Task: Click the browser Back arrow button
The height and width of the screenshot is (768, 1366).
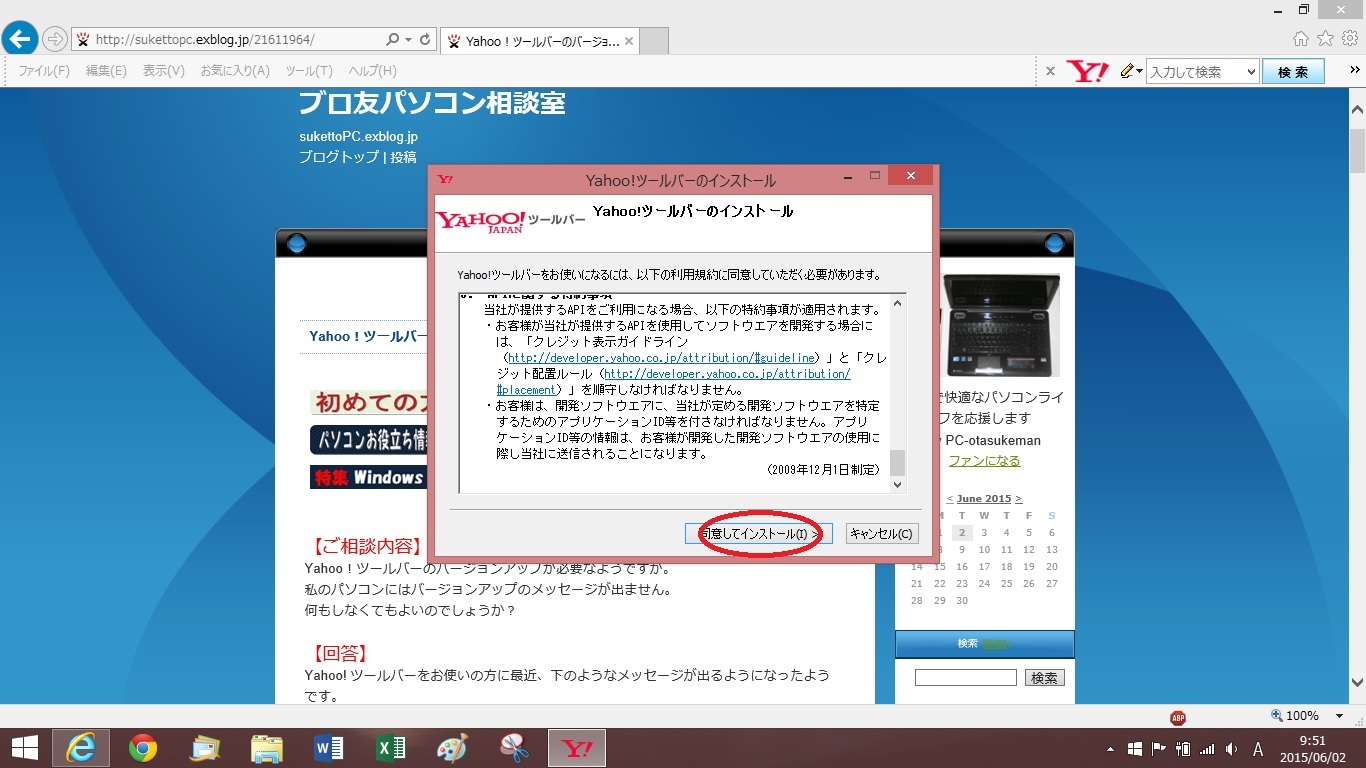Action: pos(20,39)
